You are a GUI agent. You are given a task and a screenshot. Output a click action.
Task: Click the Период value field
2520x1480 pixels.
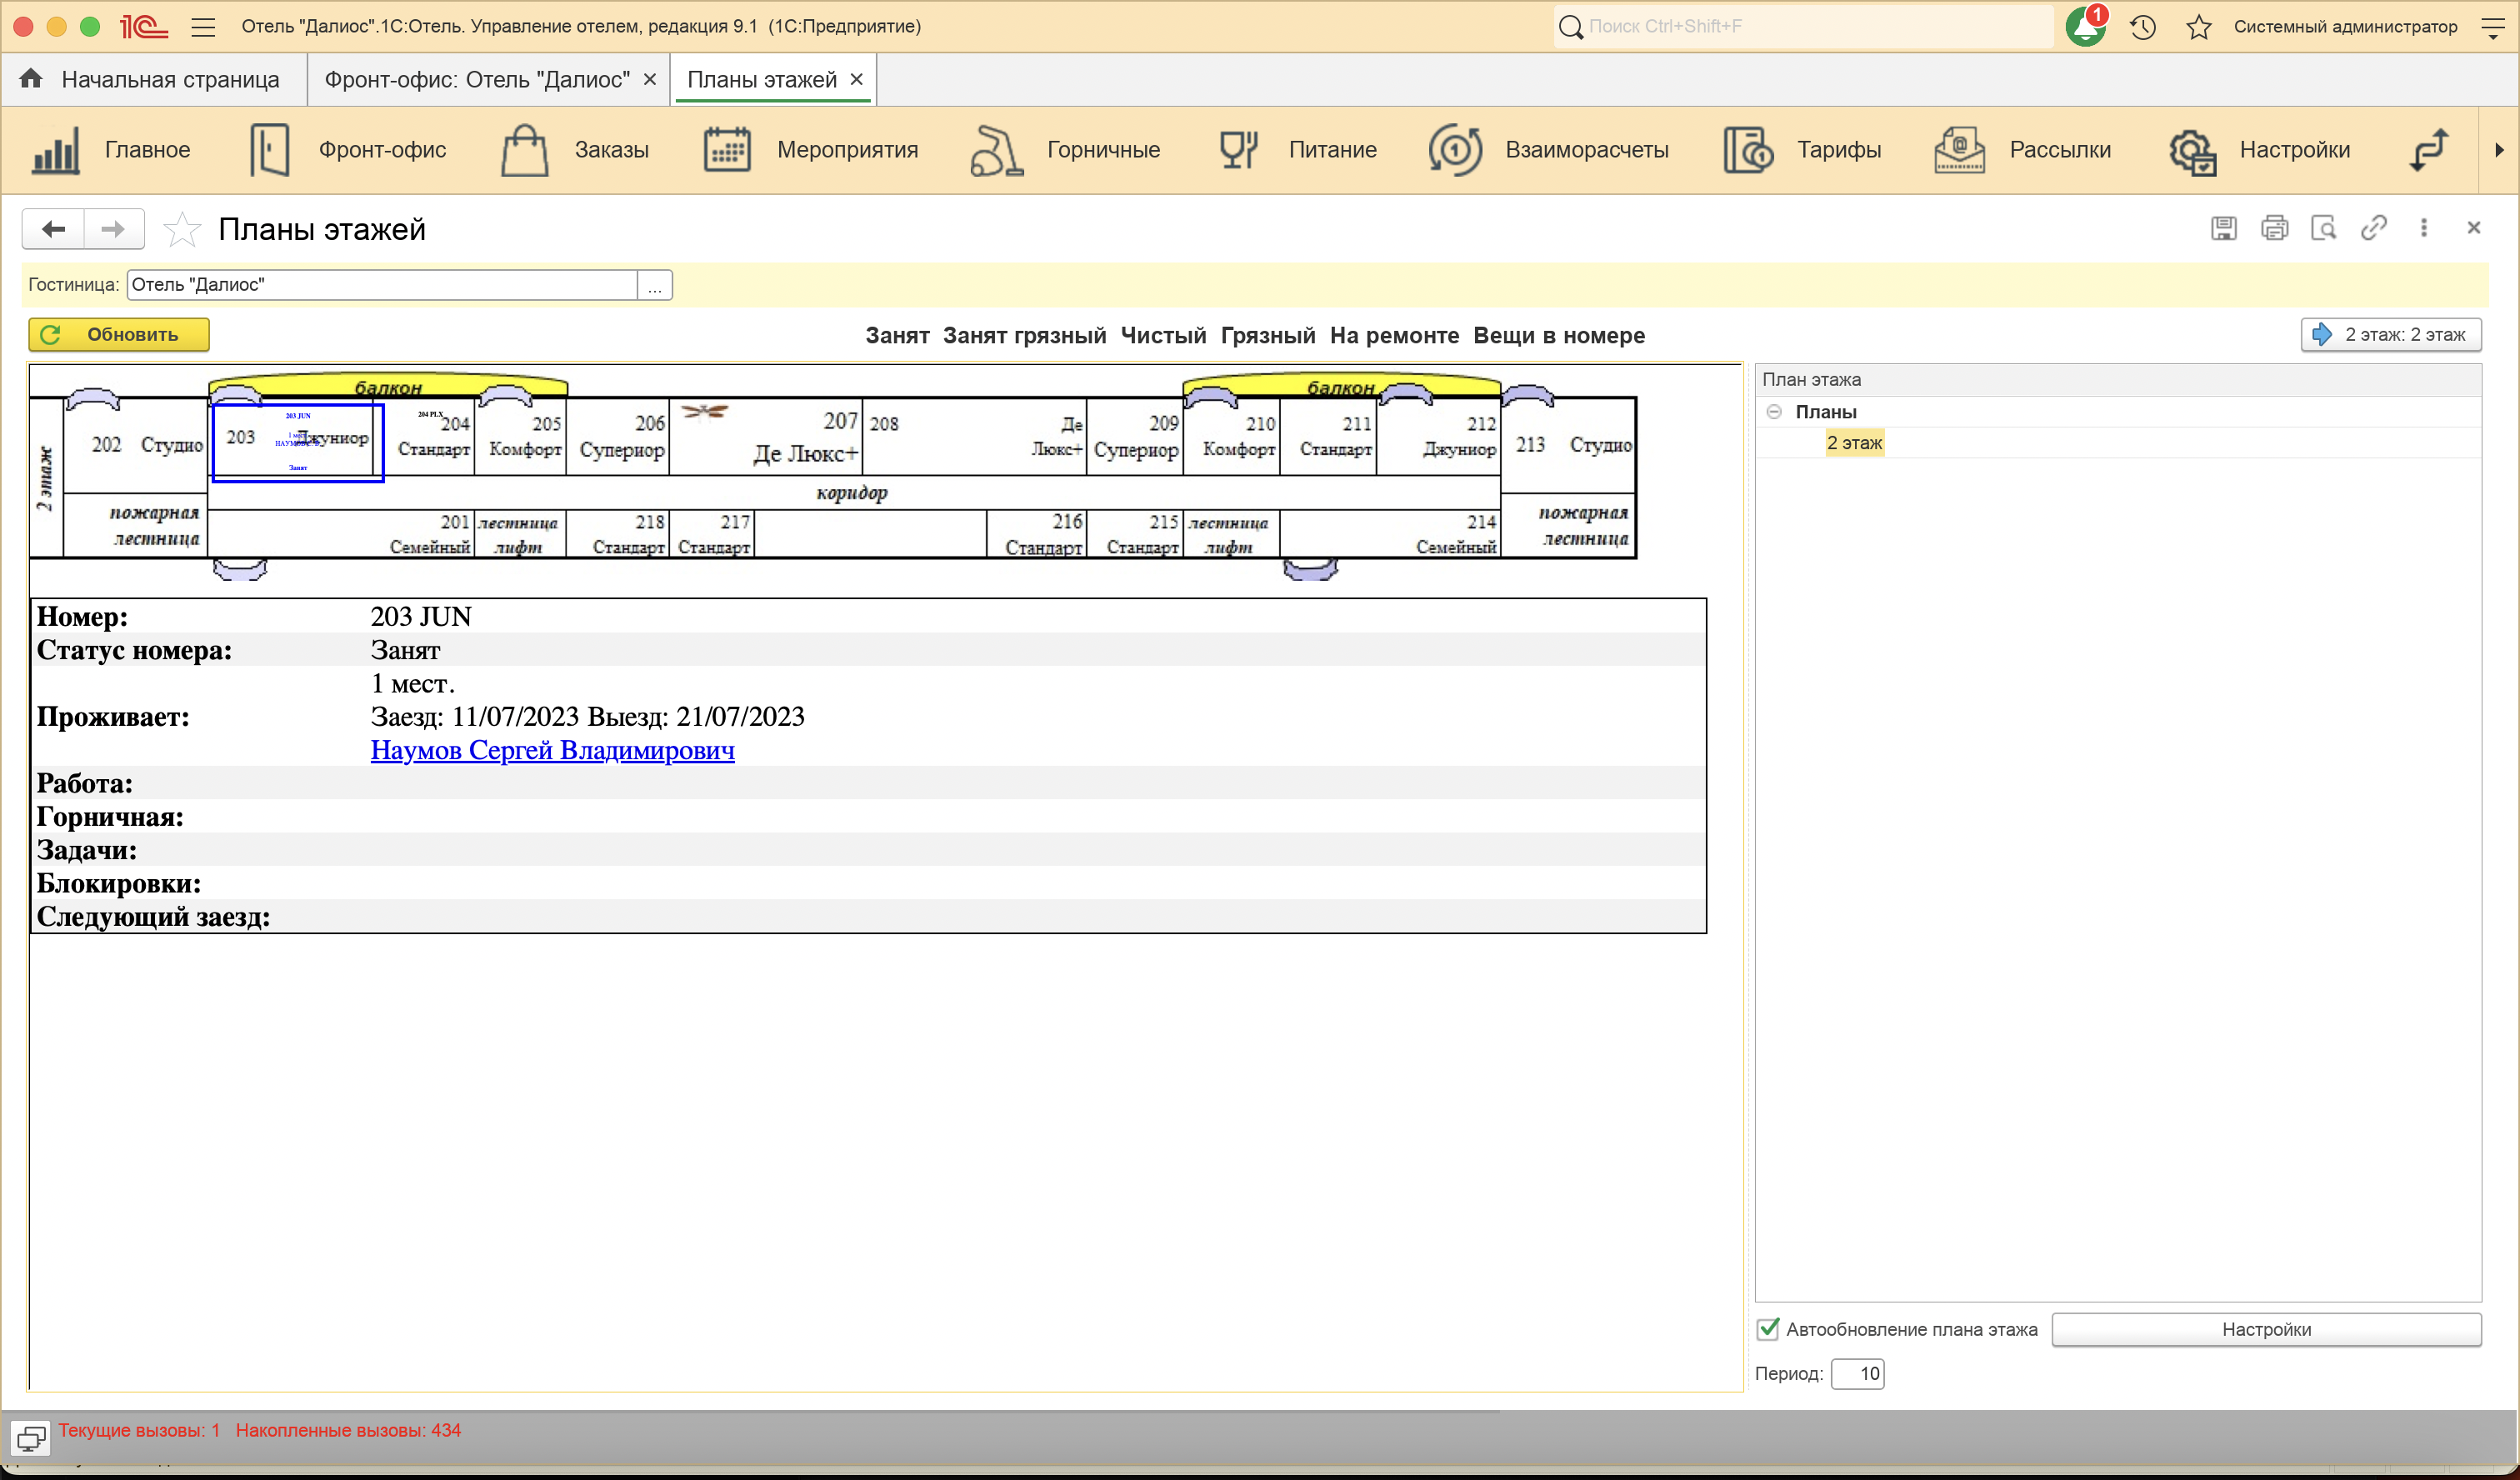coord(1857,1374)
